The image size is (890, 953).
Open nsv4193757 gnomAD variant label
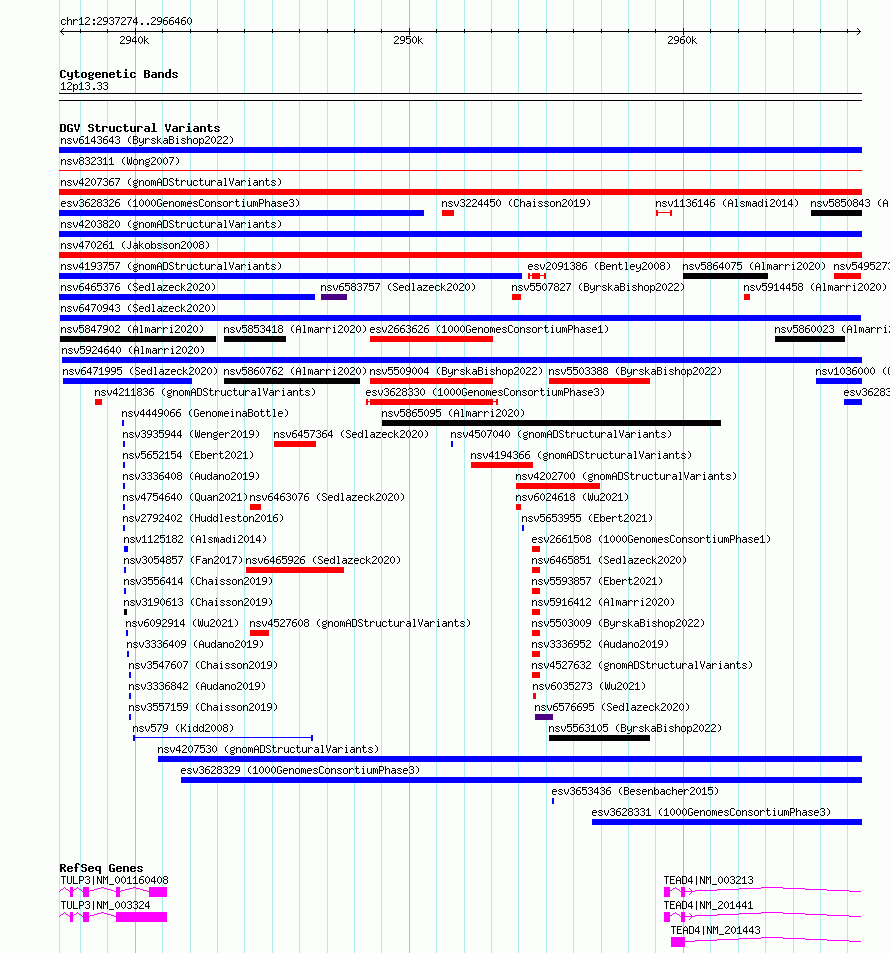[171, 266]
